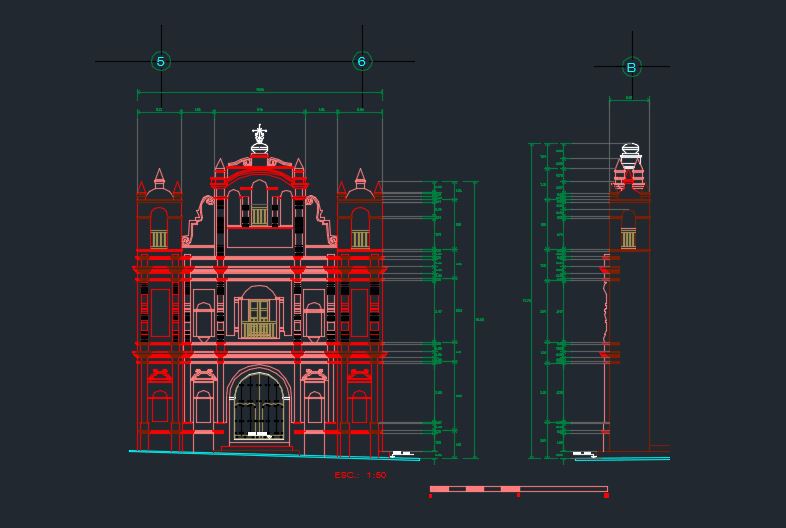The height and width of the screenshot is (528, 786).
Task: Select the grid axis bubble labeled 6
Action: 362,62
